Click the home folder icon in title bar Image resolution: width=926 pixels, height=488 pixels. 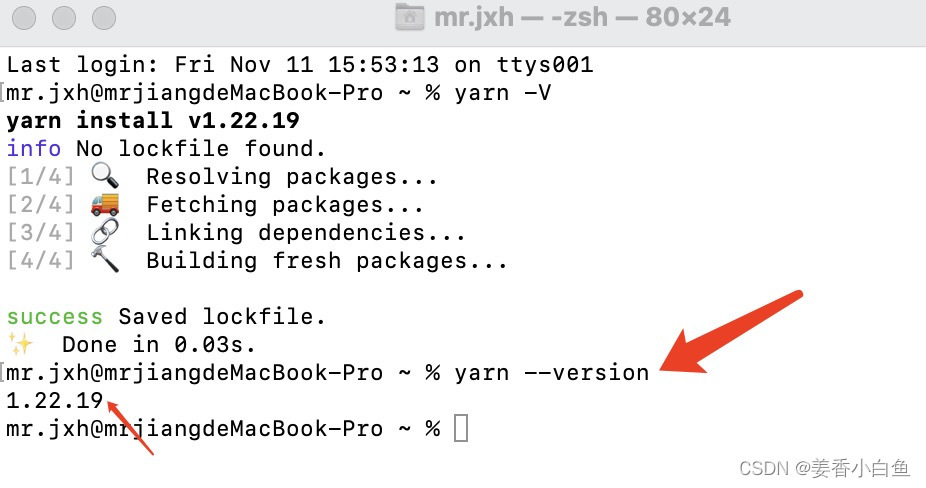click(410, 17)
